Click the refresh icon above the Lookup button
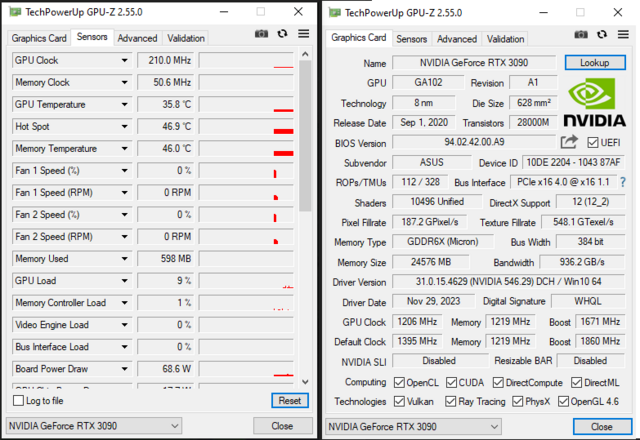This screenshot has width=640, height=440. pos(603,35)
